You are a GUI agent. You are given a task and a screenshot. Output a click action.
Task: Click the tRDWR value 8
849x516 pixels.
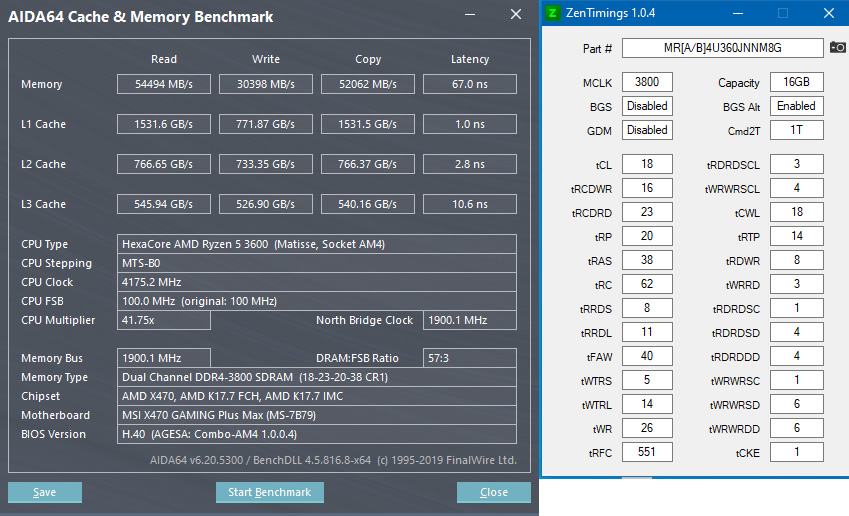796,260
